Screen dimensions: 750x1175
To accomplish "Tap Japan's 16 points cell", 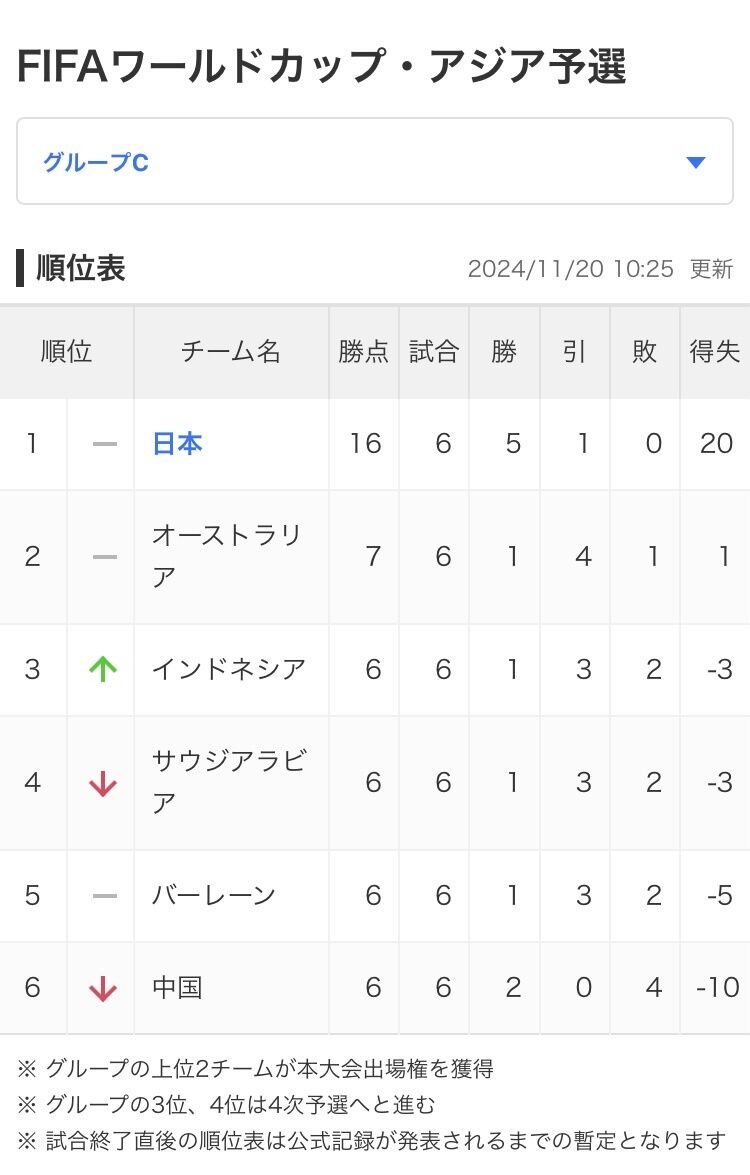I will (x=365, y=444).
